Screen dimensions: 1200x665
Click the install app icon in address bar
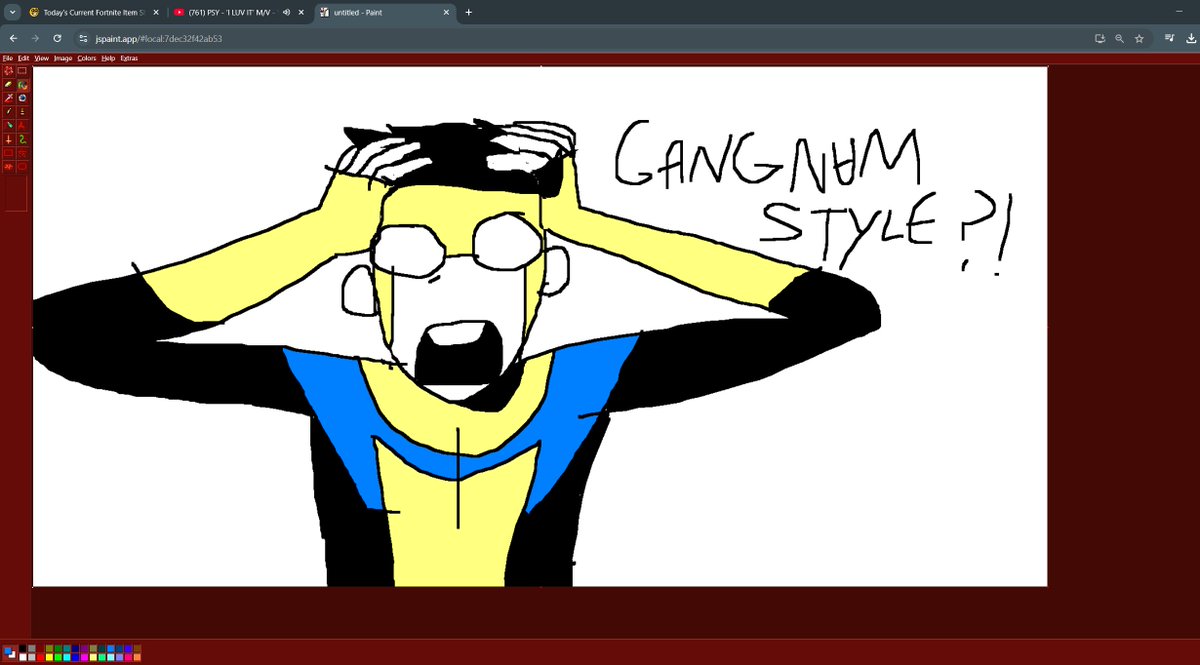tap(1100, 38)
